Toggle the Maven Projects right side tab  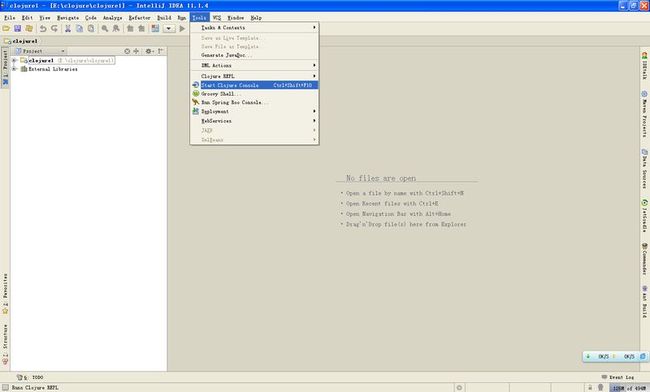(644, 114)
